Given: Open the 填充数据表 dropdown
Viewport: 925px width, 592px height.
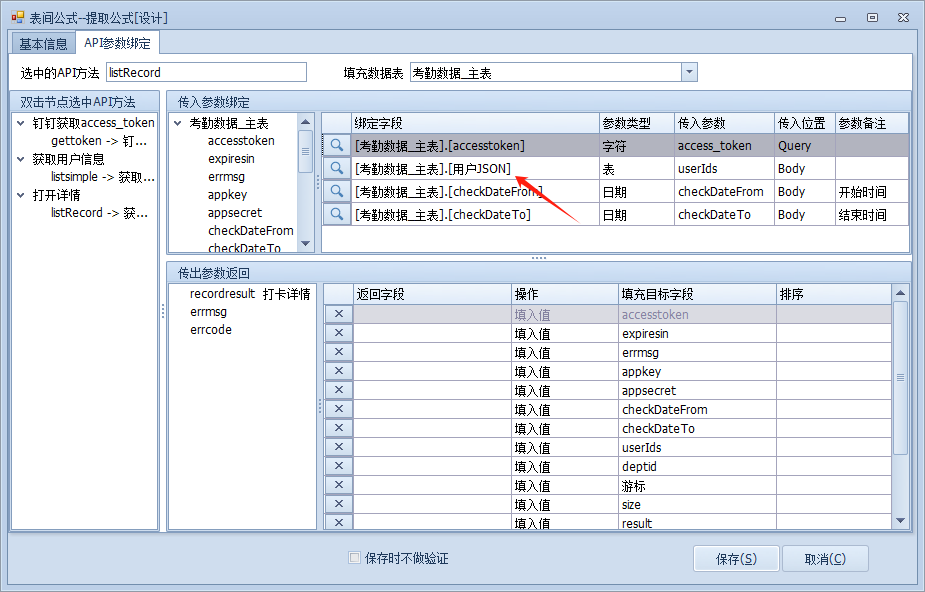Looking at the screenshot, I should [x=689, y=73].
